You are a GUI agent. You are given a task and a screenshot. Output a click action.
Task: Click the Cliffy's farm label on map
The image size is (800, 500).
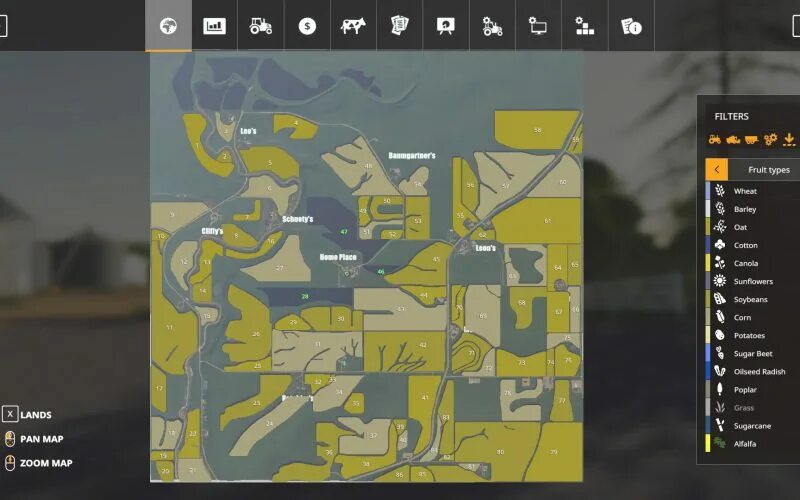point(212,231)
